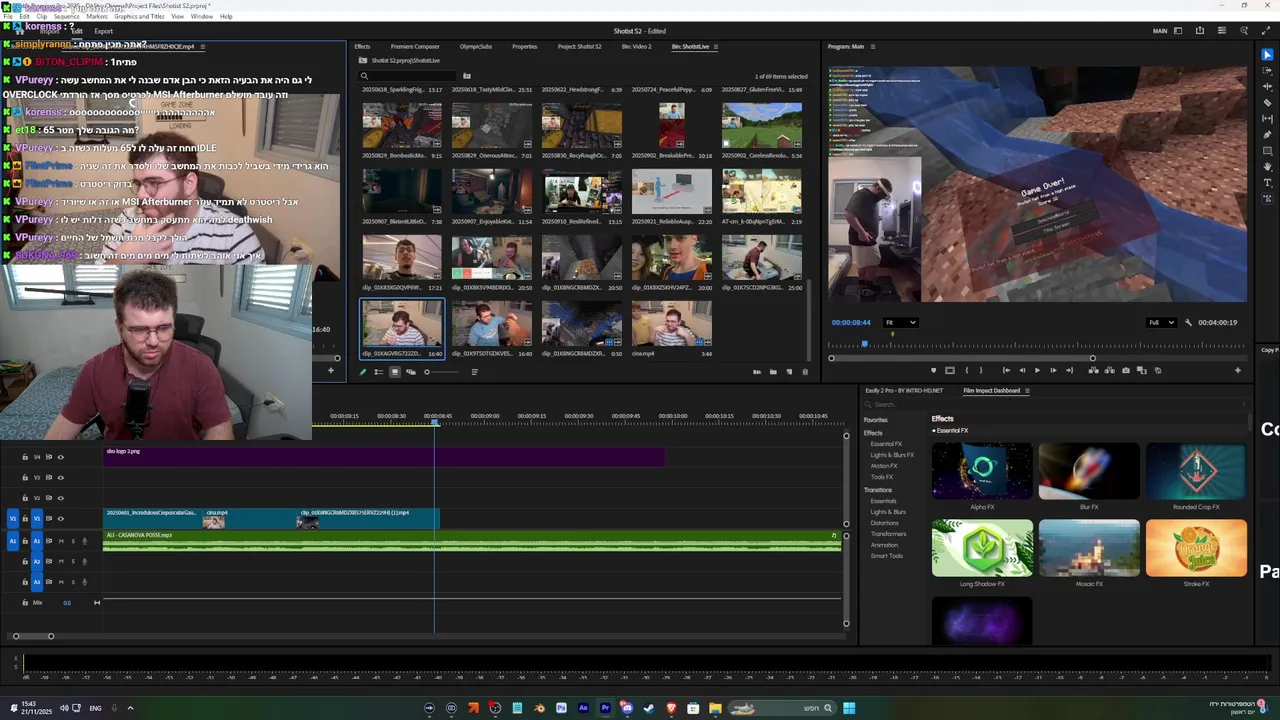Open the Film Impact Dashboard panel menu
This screenshot has height=720, width=1280.
click(1027, 391)
